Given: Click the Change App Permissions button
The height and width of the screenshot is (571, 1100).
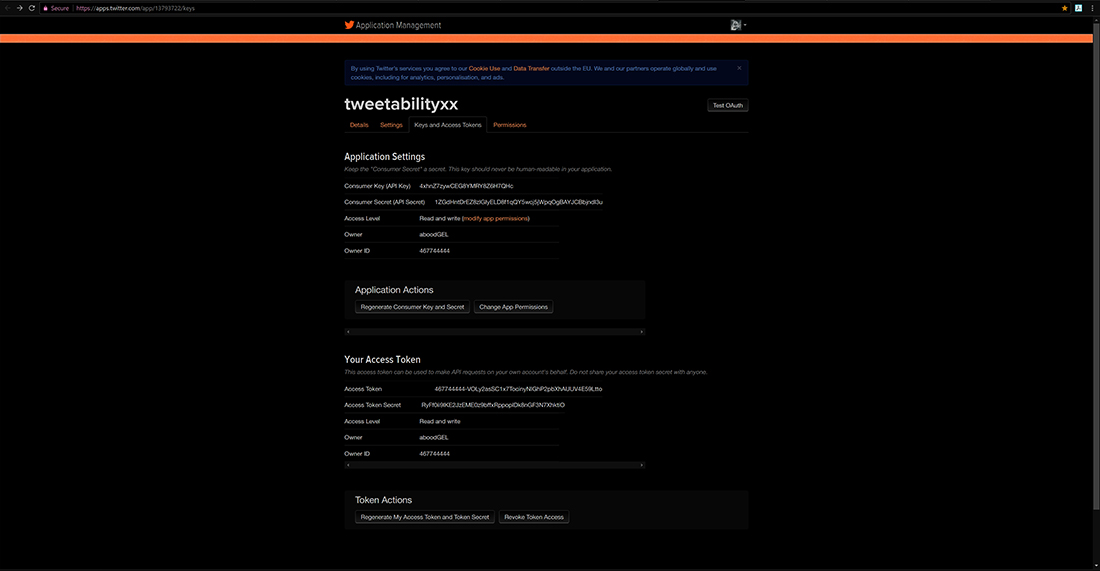Looking at the screenshot, I should [514, 307].
